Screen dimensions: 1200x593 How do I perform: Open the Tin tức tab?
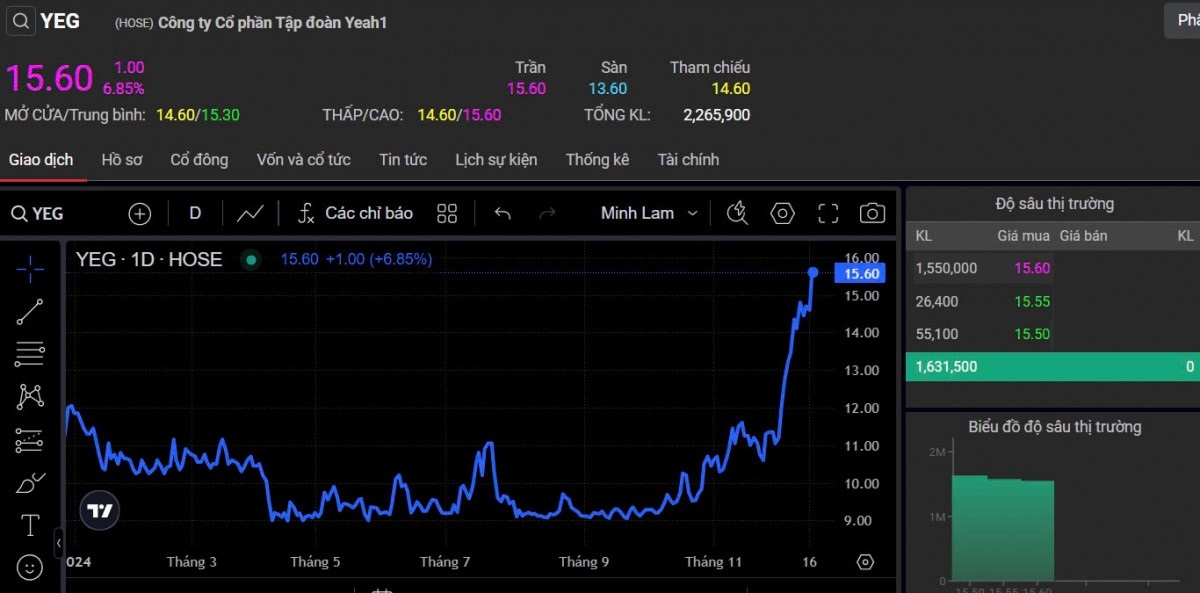click(403, 159)
